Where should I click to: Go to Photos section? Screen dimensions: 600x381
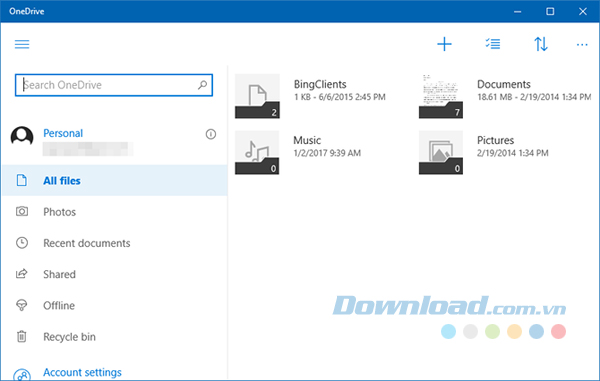pos(115,212)
